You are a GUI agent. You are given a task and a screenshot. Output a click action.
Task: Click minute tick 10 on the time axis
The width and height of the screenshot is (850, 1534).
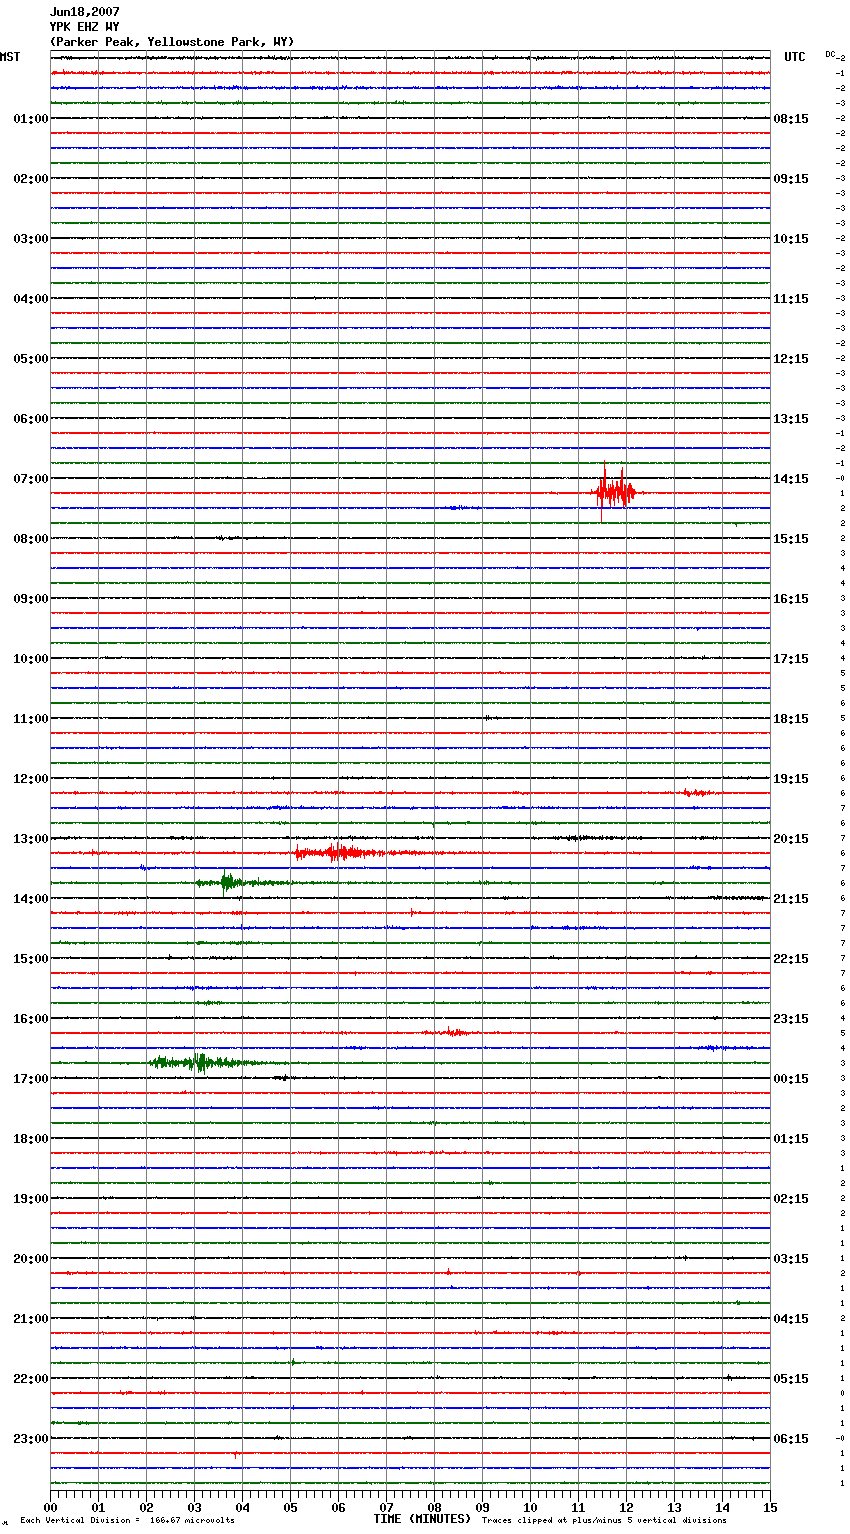[x=530, y=1507]
